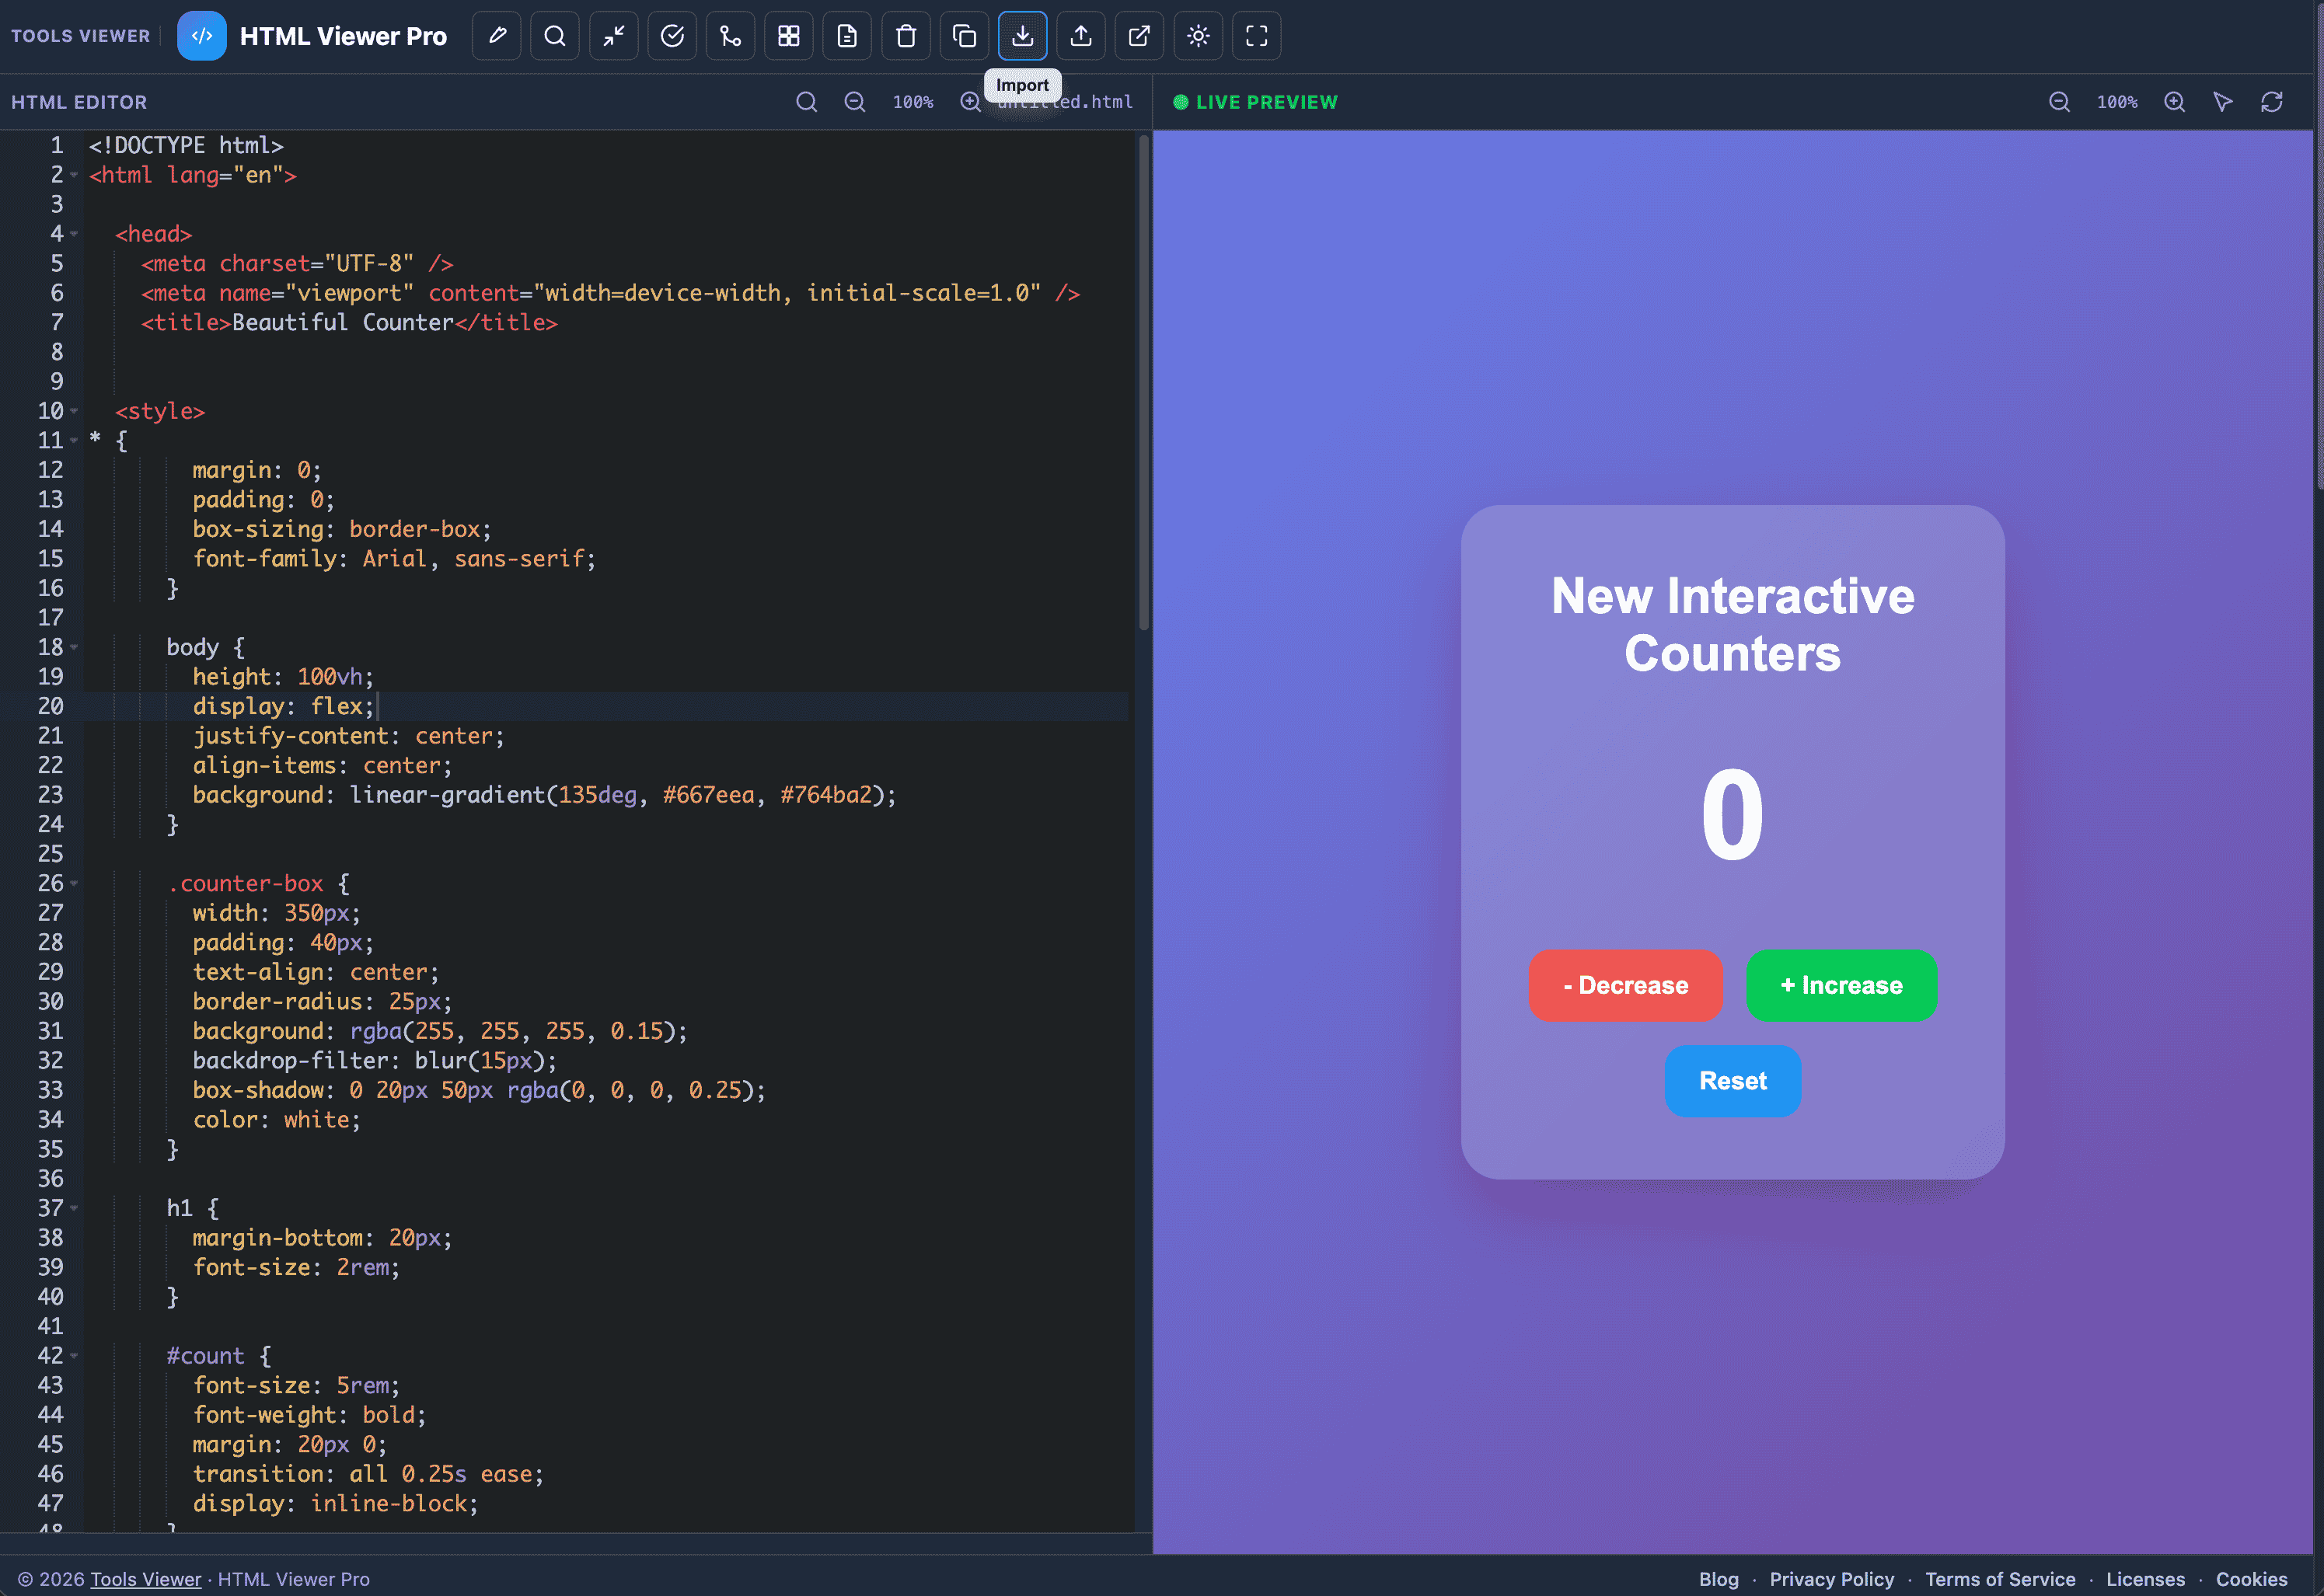
Task: Click the blue Reset button
Action: click(x=1733, y=1081)
